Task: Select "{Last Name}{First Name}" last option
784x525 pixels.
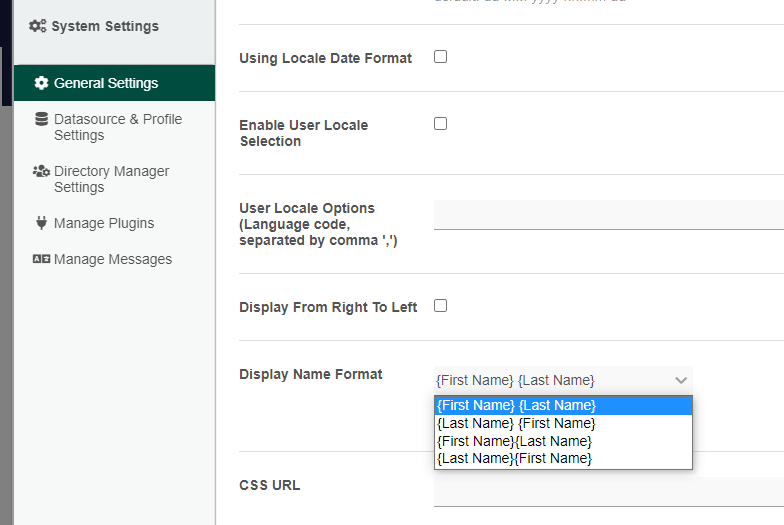Action: point(514,458)
